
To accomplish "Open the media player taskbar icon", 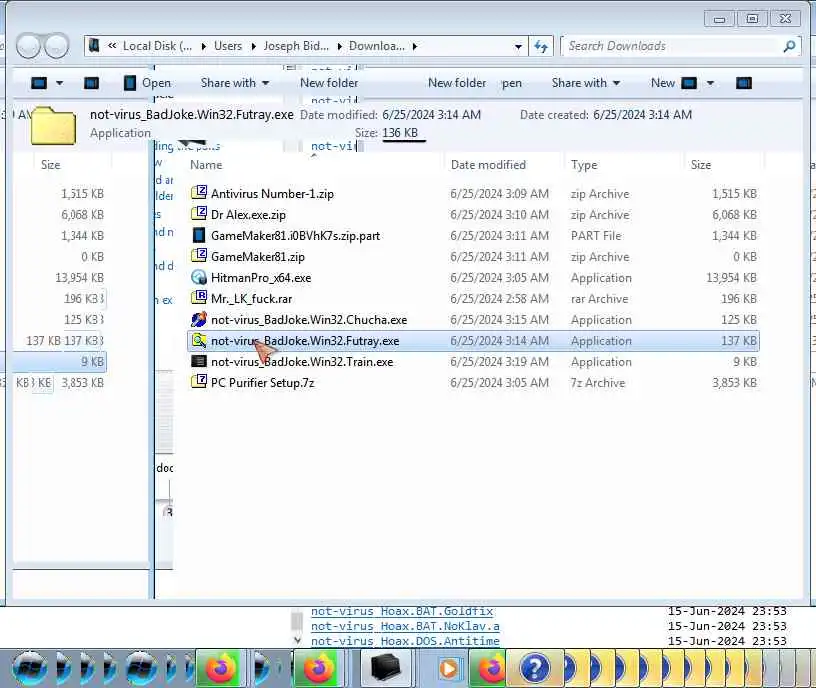I will click(x=449, y=669).
